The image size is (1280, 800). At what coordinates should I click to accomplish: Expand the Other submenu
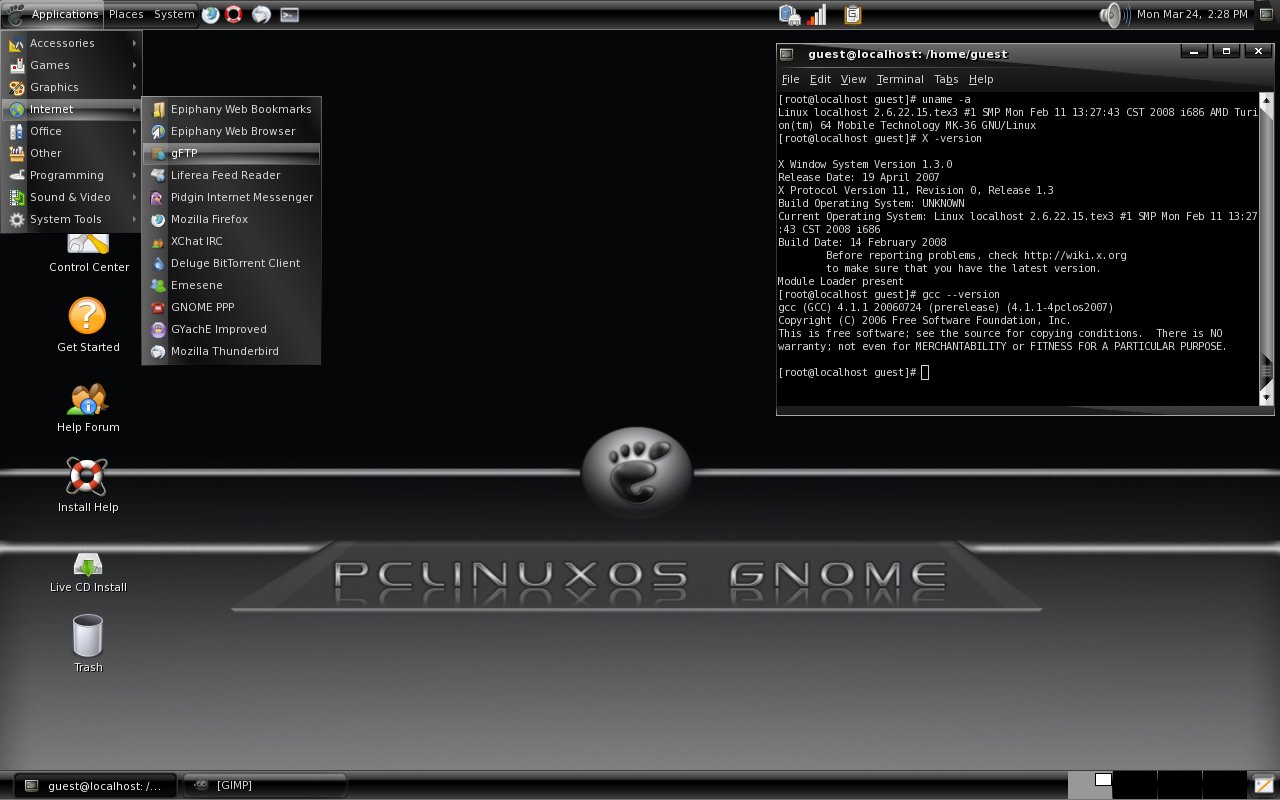point(72,153)
